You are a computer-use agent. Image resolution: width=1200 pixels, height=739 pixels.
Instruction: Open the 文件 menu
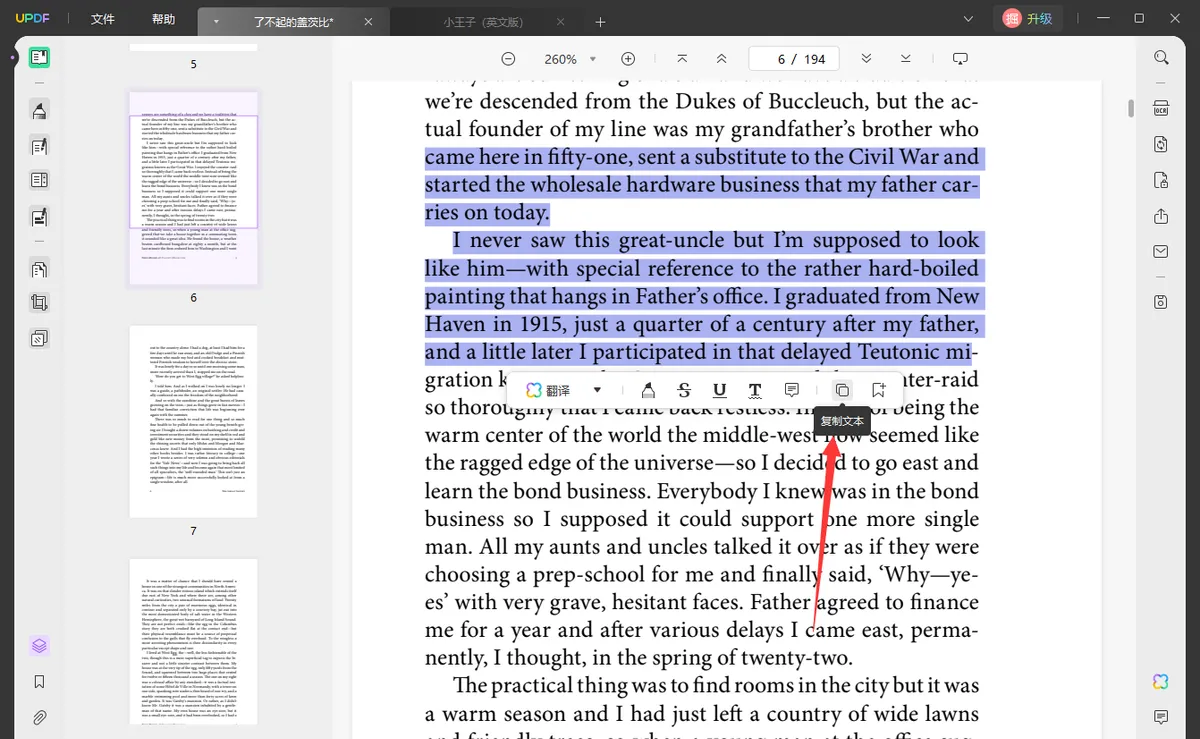click(x=102, y=19)
